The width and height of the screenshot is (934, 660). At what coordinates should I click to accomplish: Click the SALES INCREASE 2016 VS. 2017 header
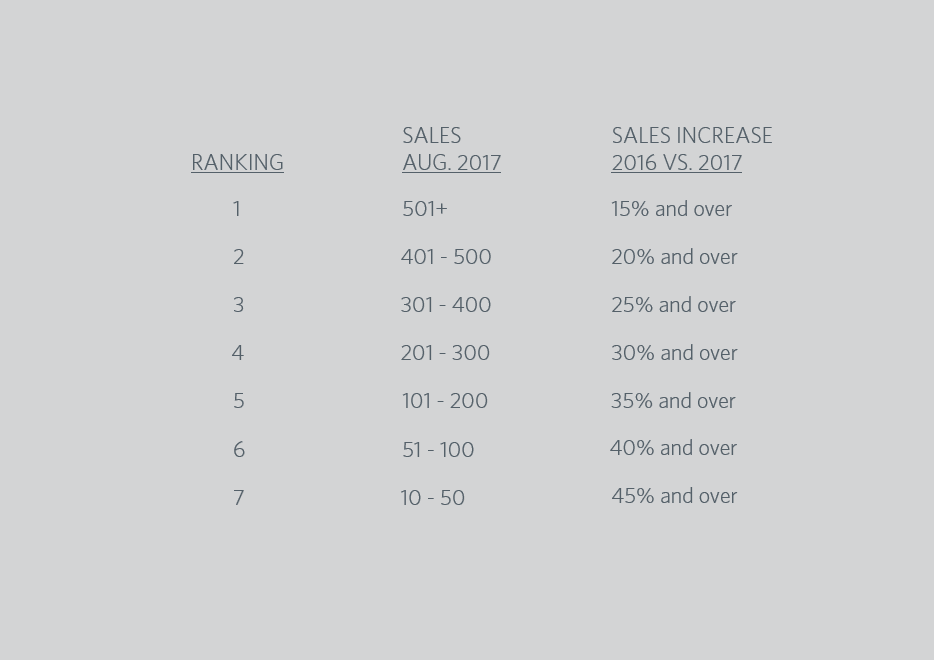(691, 150)
